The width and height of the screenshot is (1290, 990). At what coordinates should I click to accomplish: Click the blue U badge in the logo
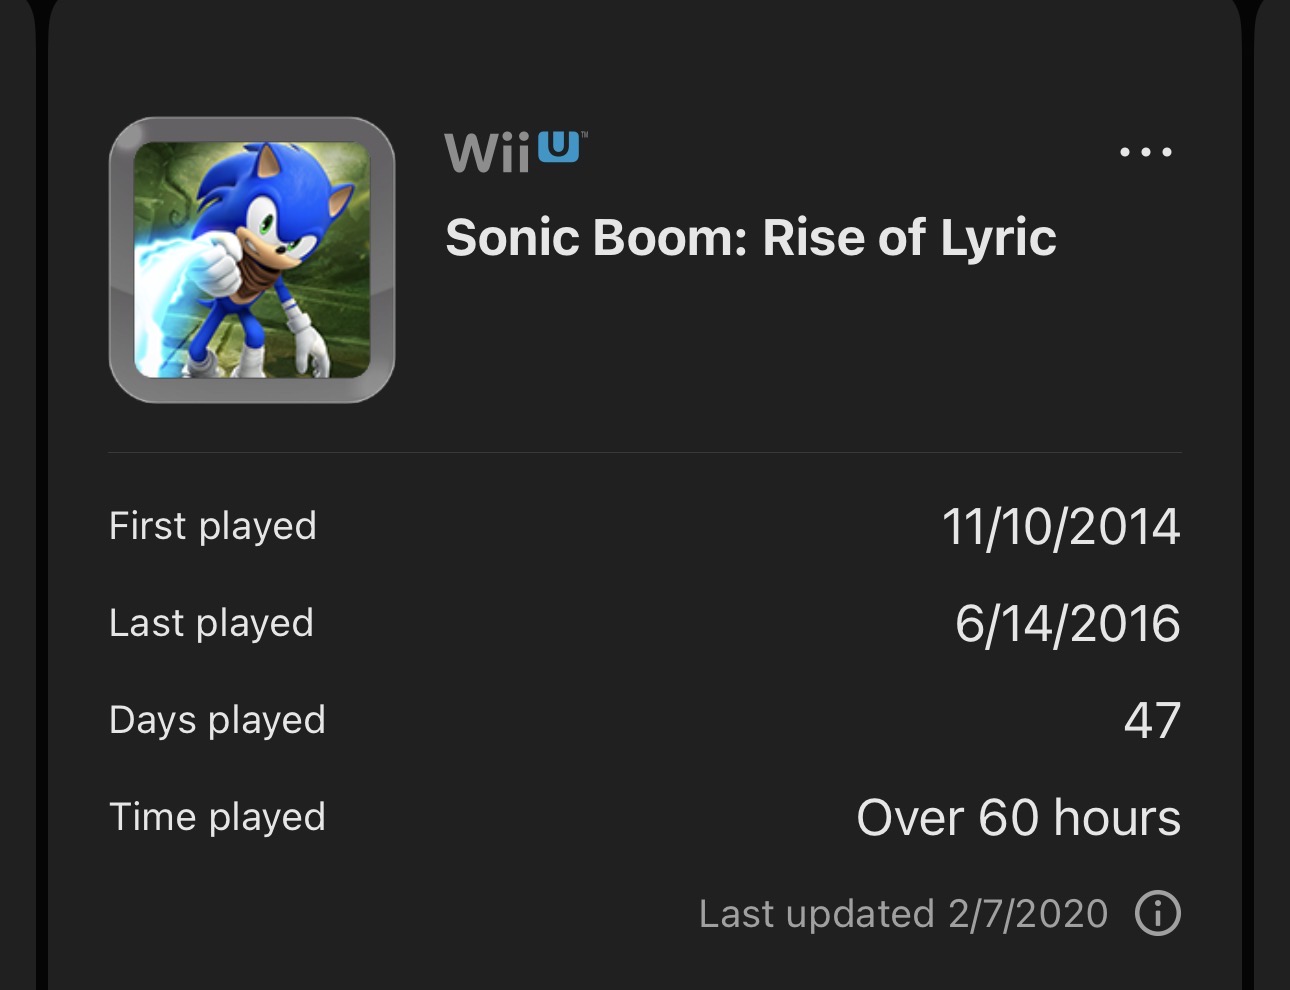pyautogui.click(x=559, y=147)
